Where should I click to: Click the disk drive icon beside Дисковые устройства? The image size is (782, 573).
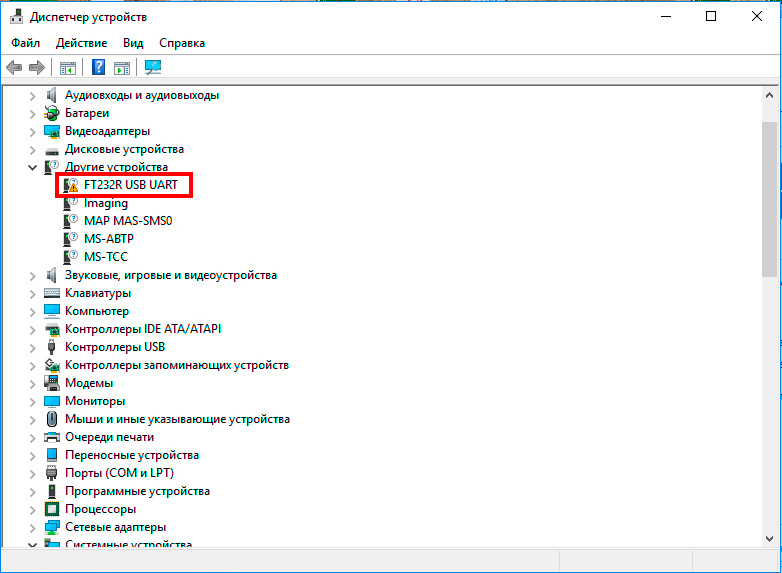pos(51,150)
